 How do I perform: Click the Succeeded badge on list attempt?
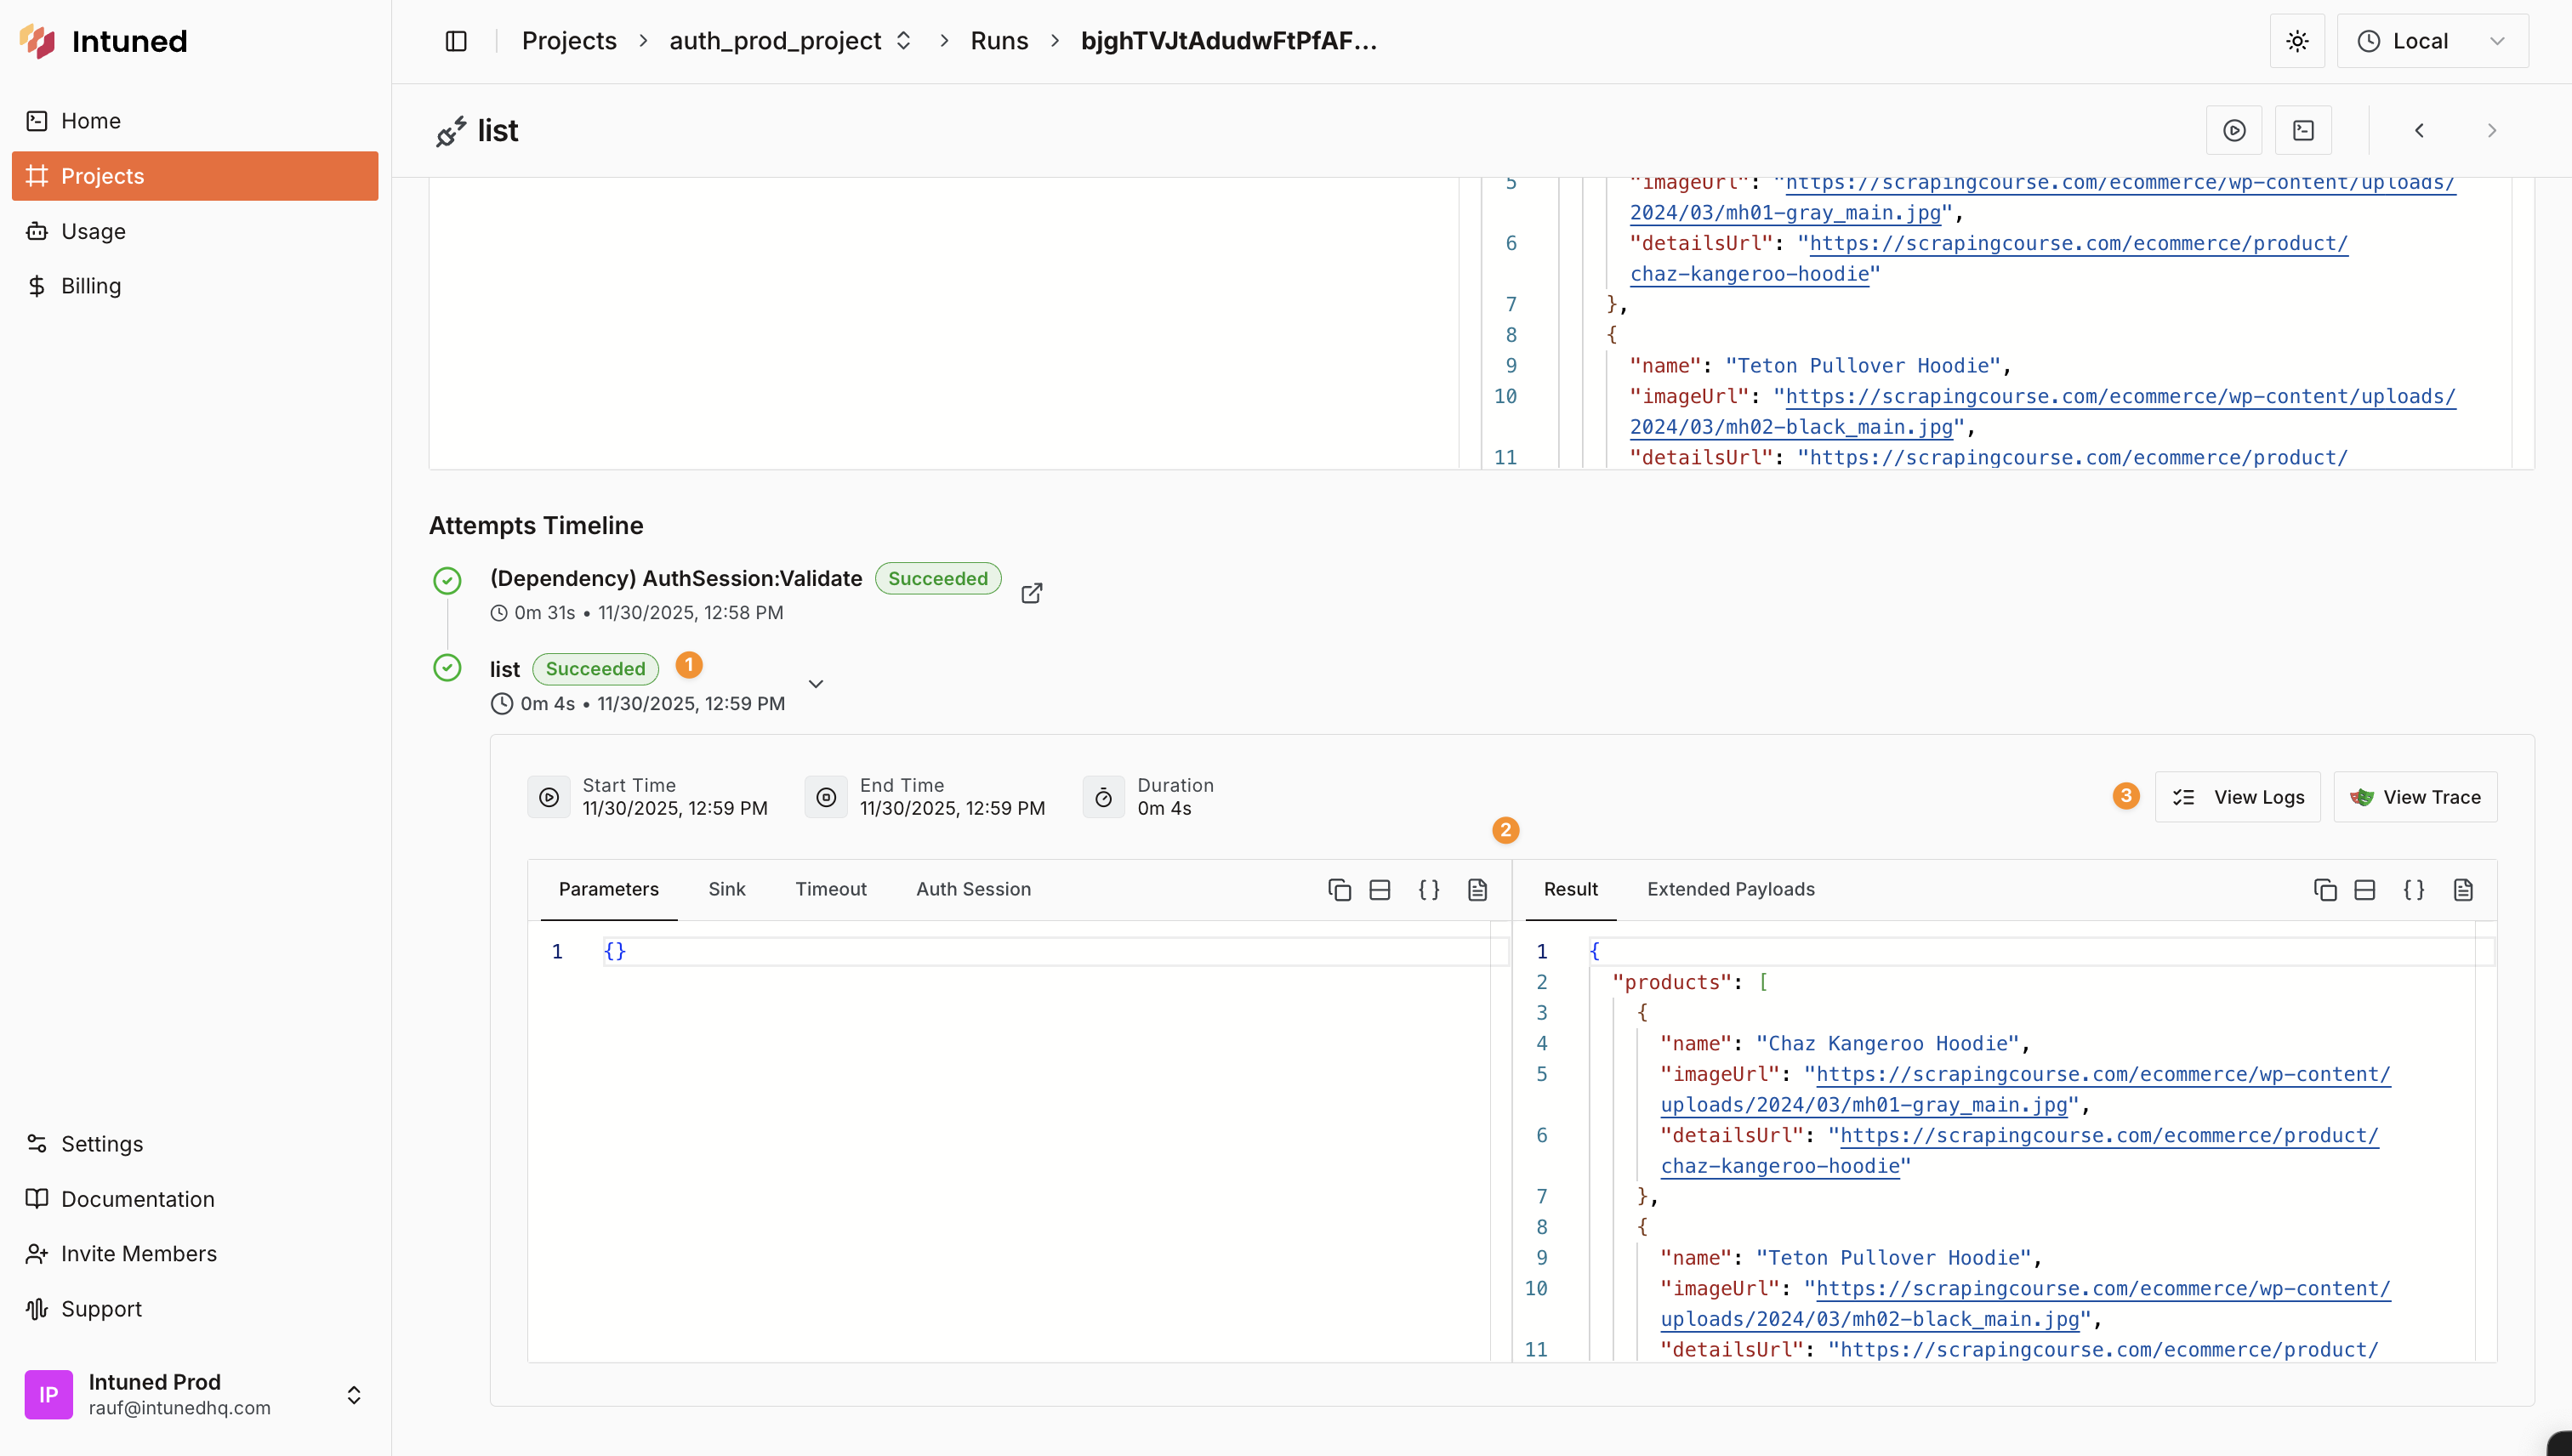(x=595, y=668)
